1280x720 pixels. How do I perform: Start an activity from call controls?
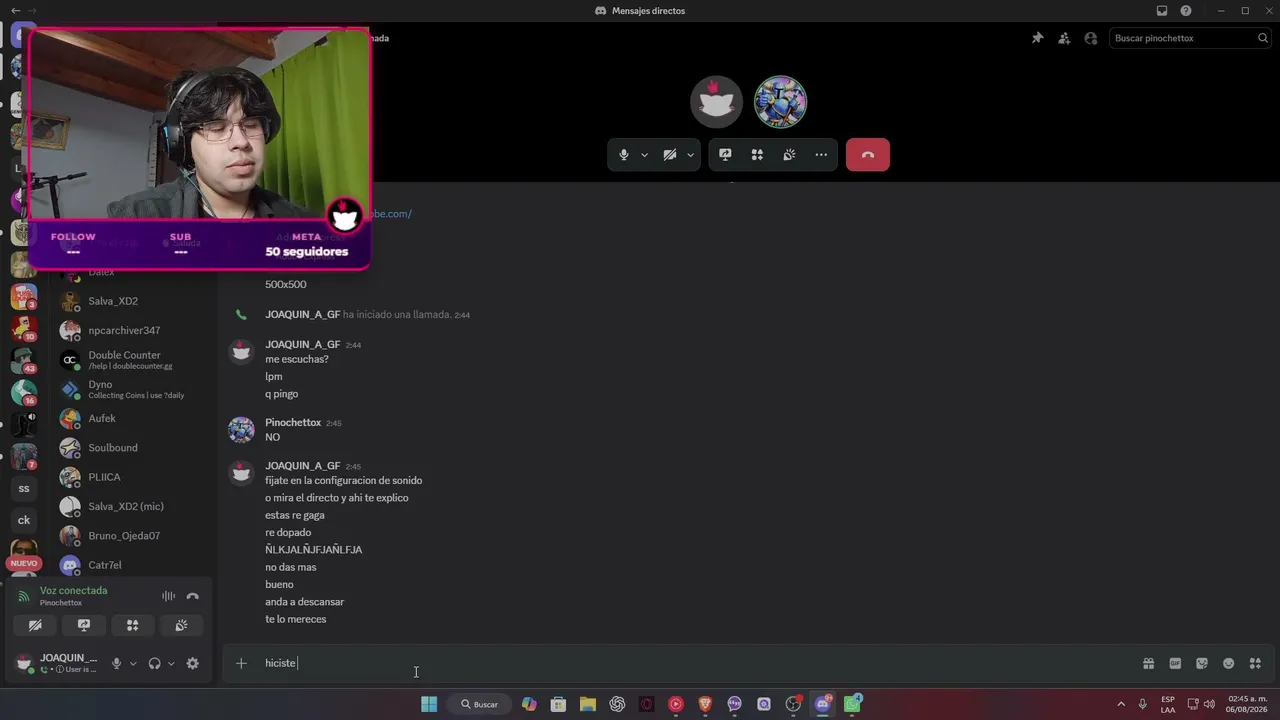(757, 155)
